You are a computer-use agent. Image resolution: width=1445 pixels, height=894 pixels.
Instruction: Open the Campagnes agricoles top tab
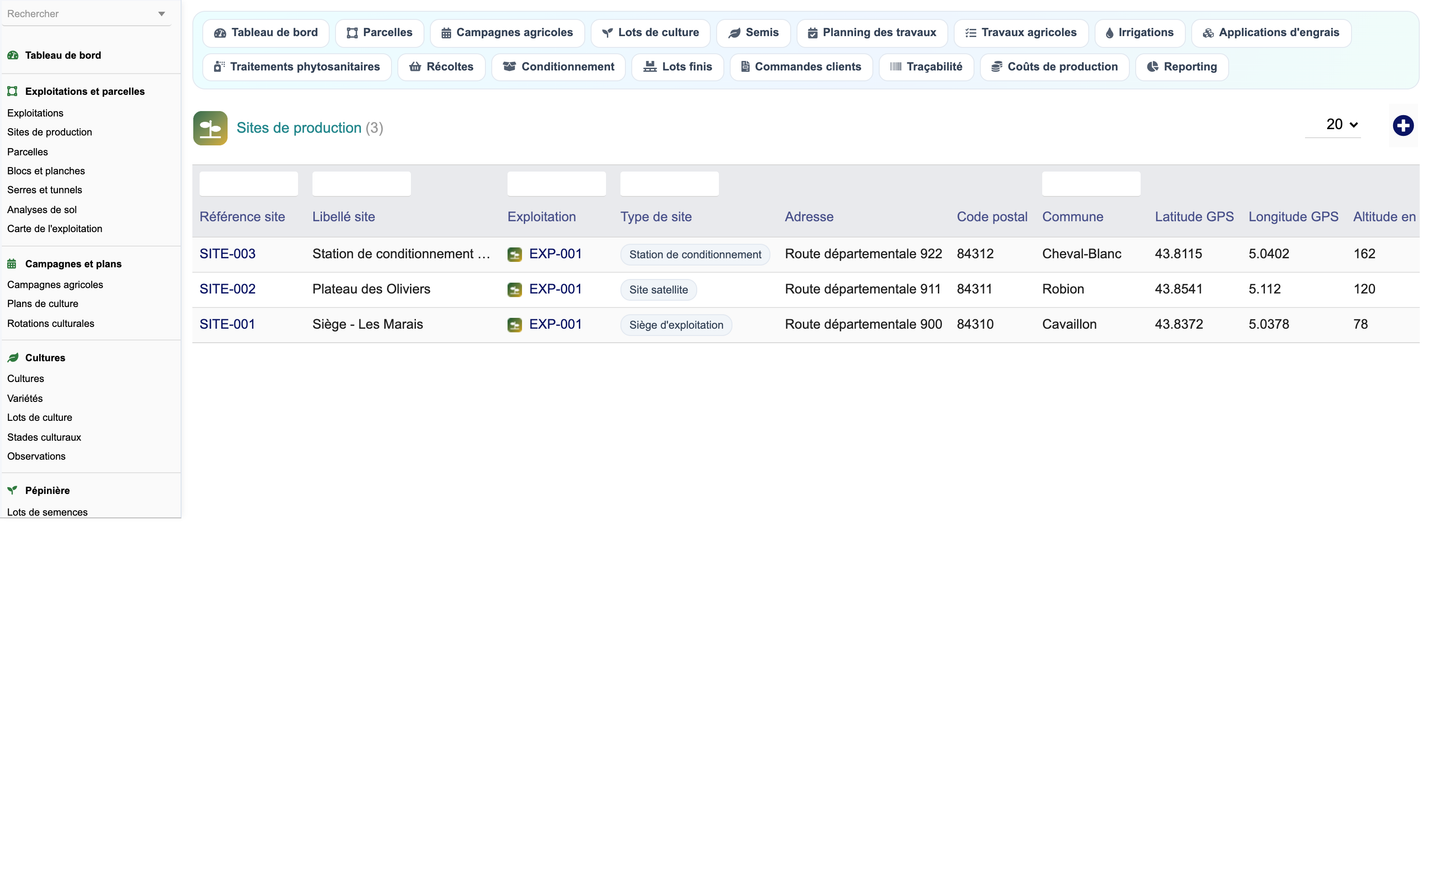507,33
